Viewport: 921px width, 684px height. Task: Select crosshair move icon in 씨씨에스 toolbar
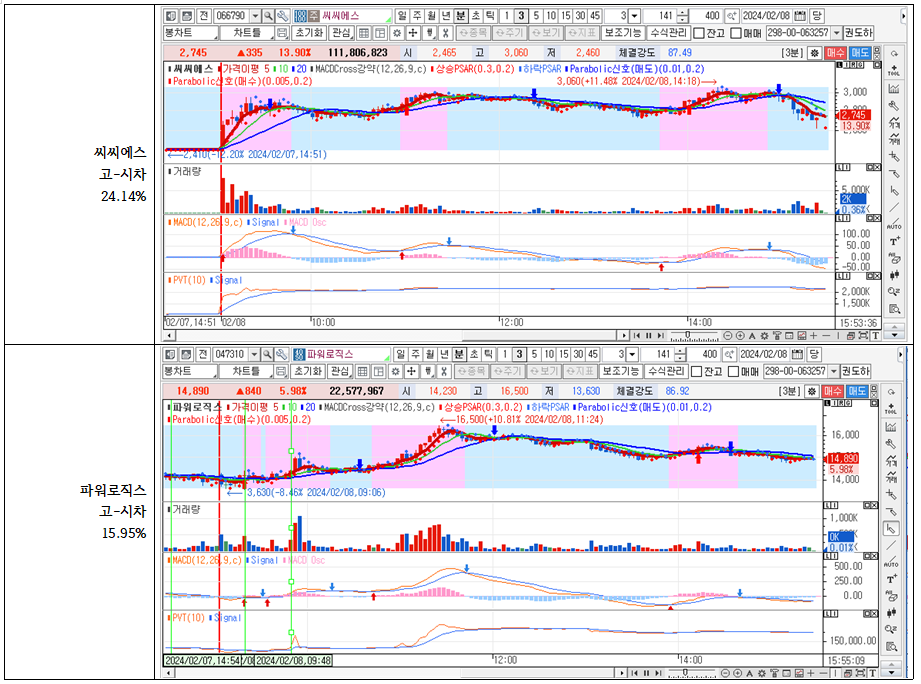[413, 33]
